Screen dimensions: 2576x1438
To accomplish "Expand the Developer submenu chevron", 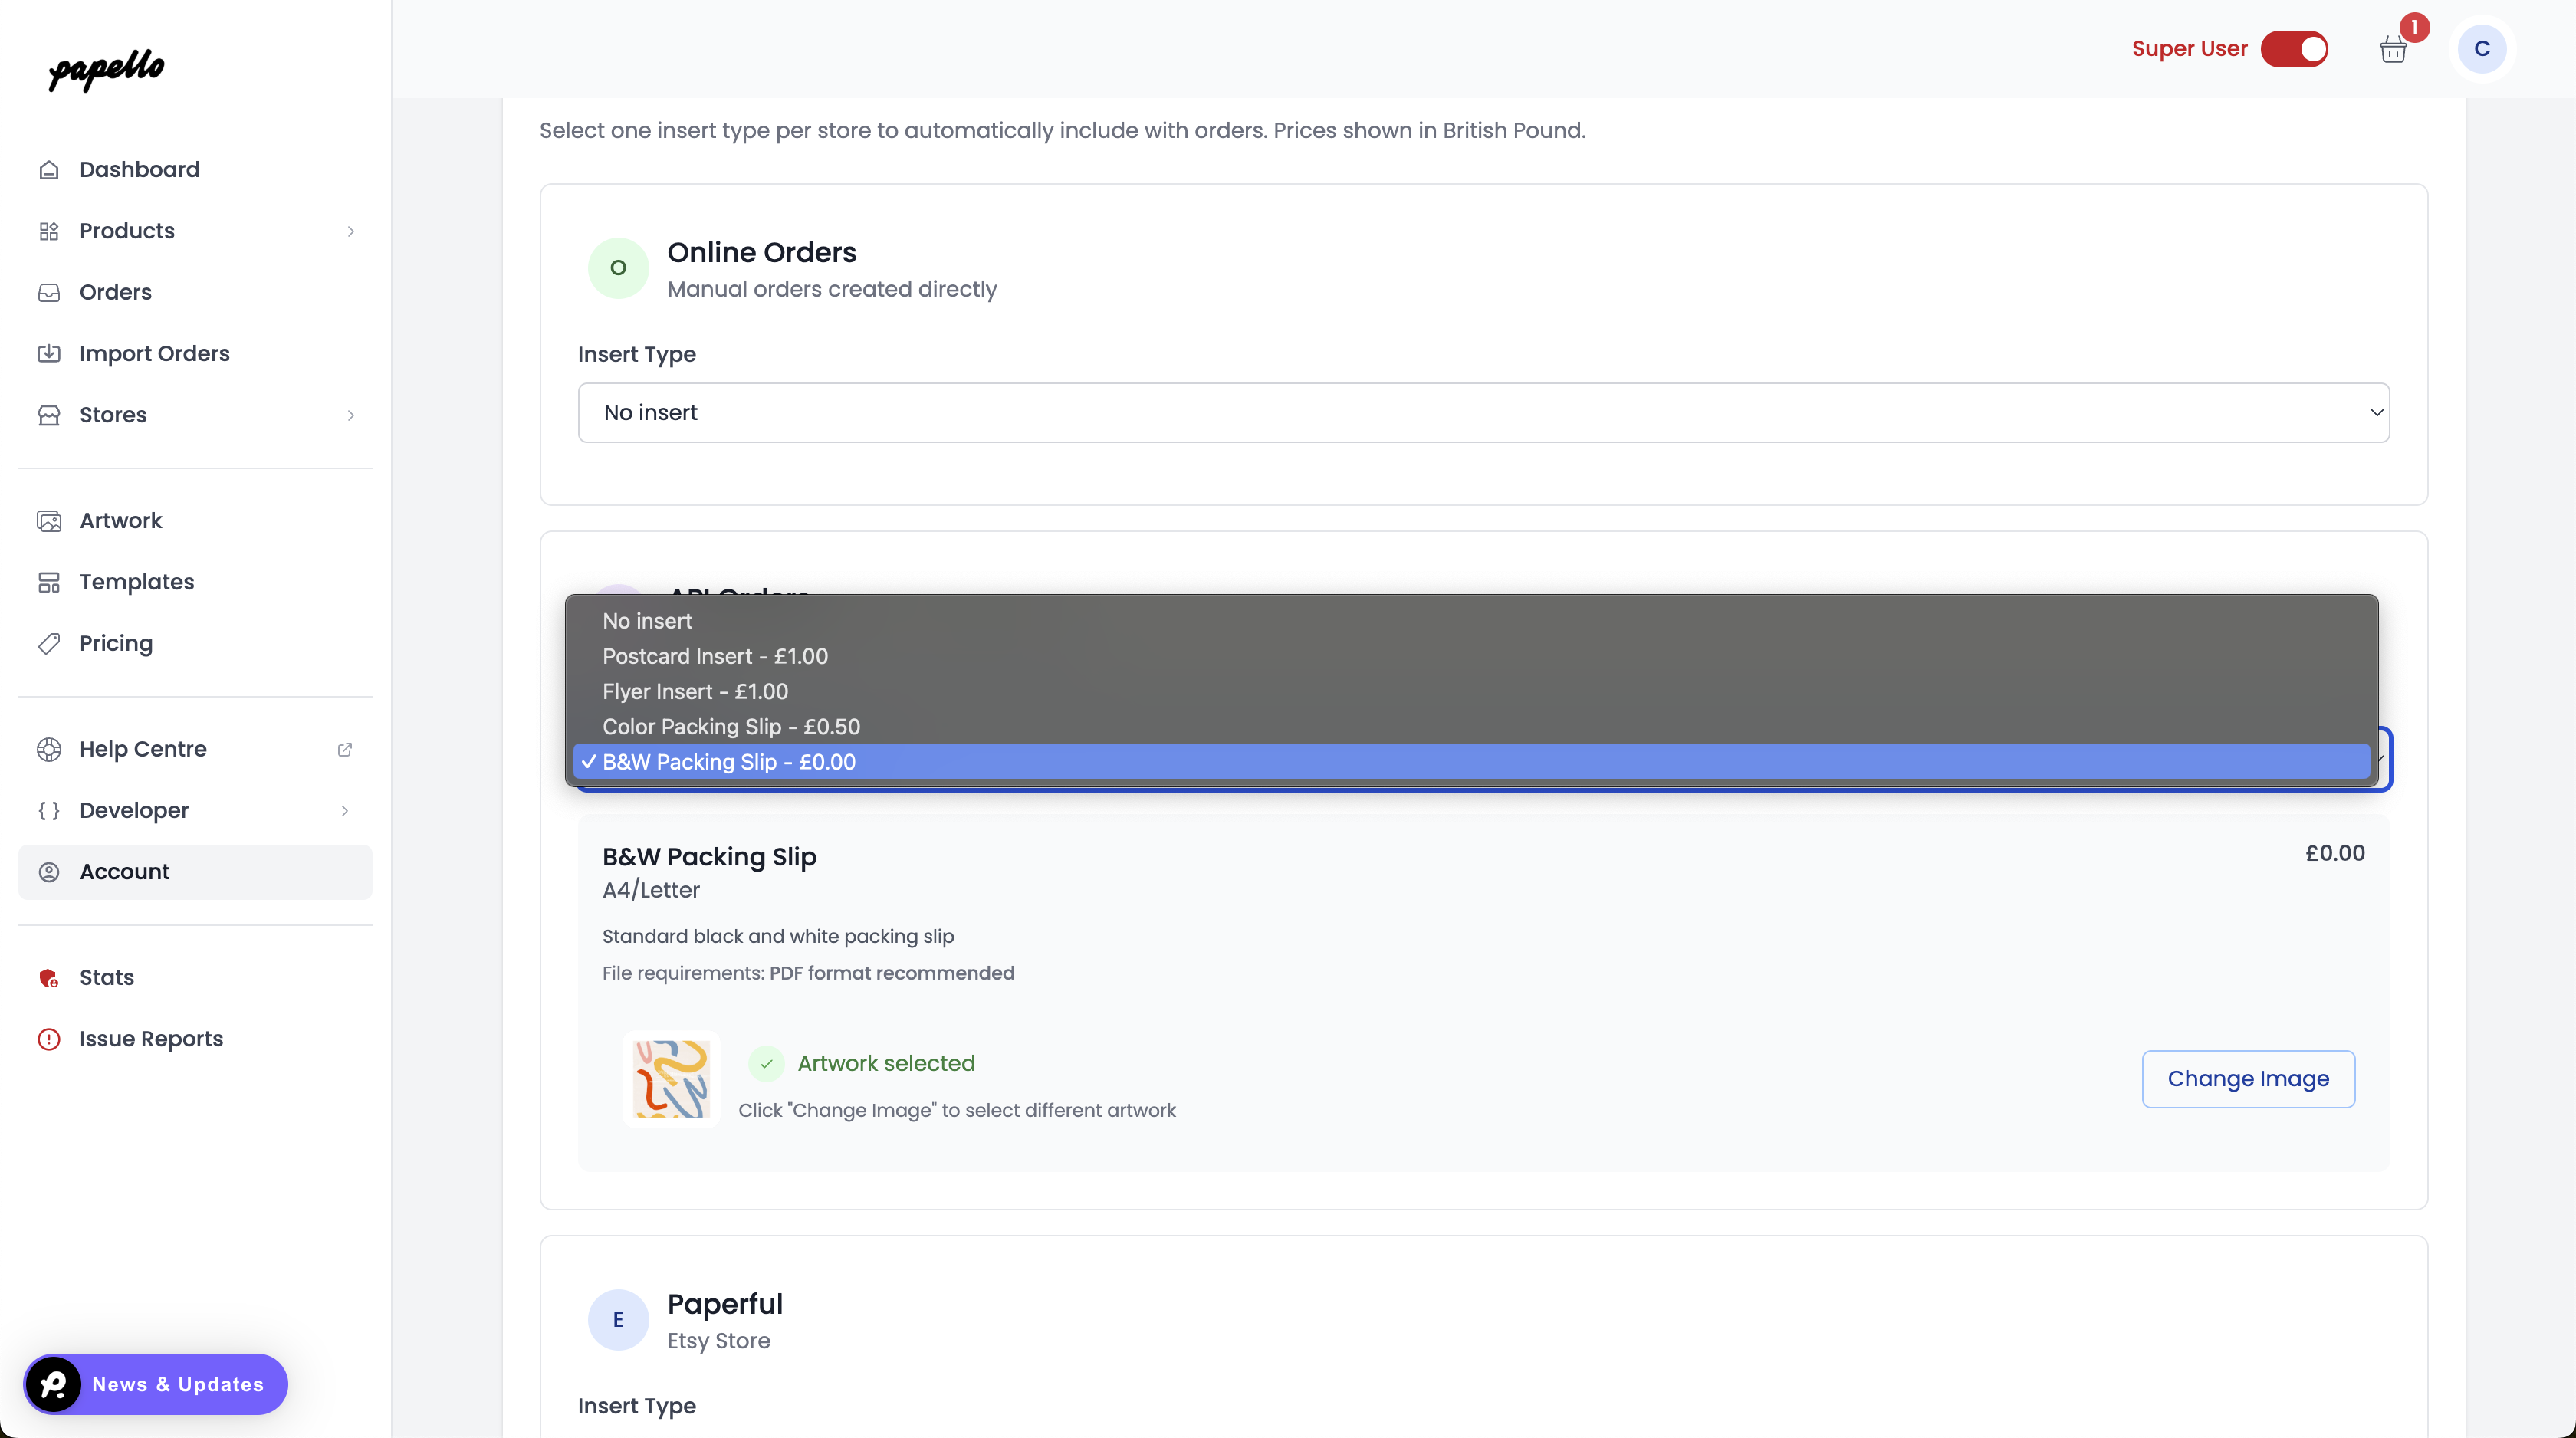I will click(345, 810).
